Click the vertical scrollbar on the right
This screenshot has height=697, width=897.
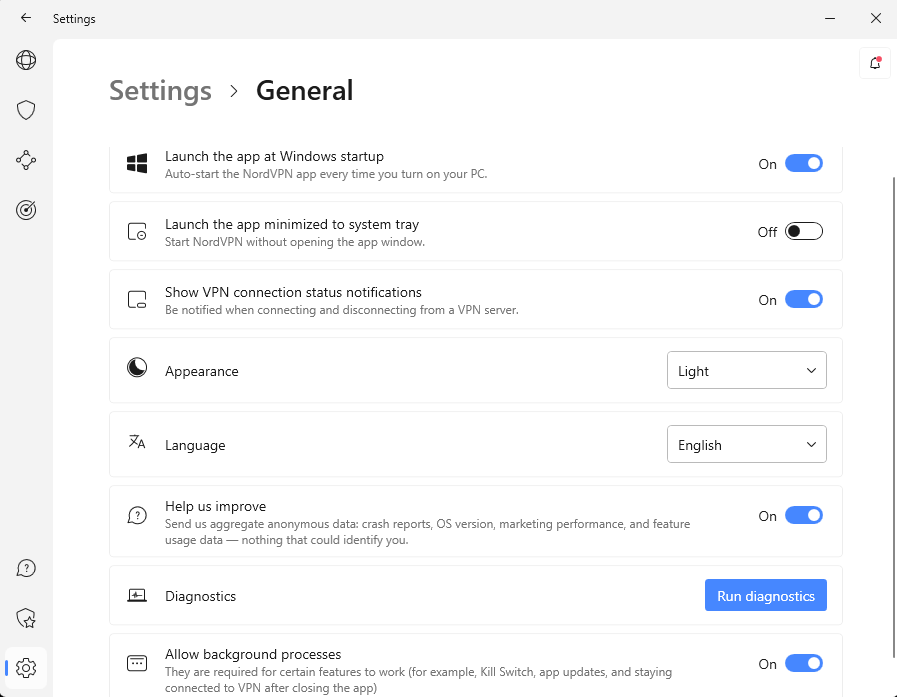point(892,400)
